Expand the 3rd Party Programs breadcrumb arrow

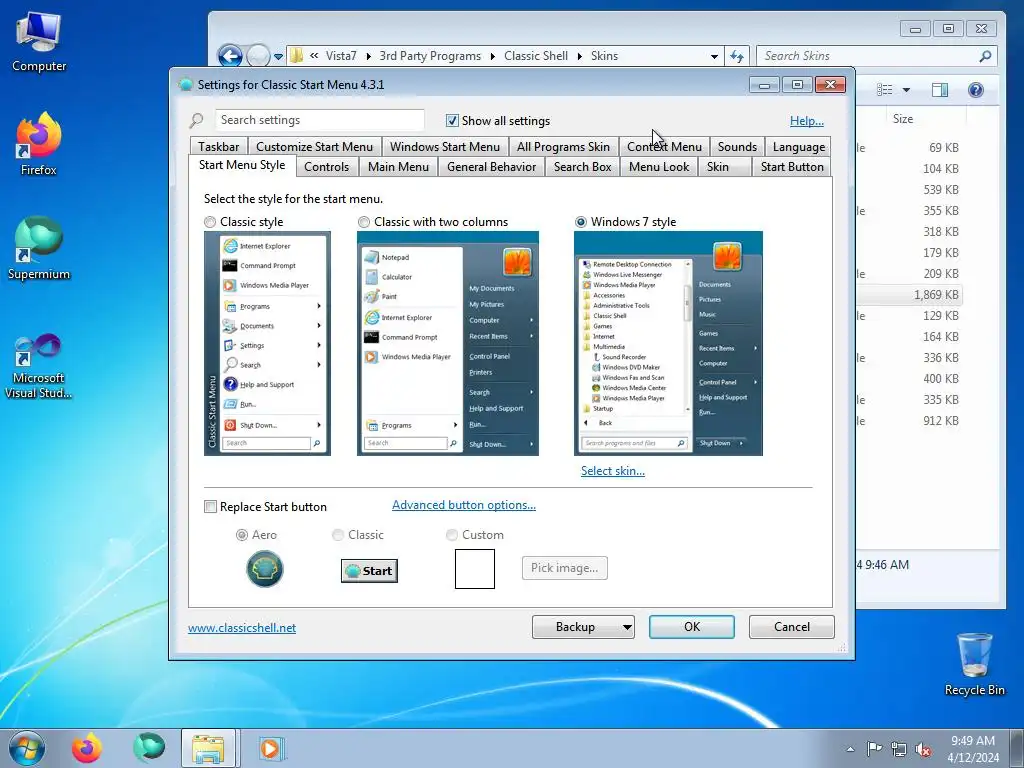pyautogui.click(x=492, y=57)
